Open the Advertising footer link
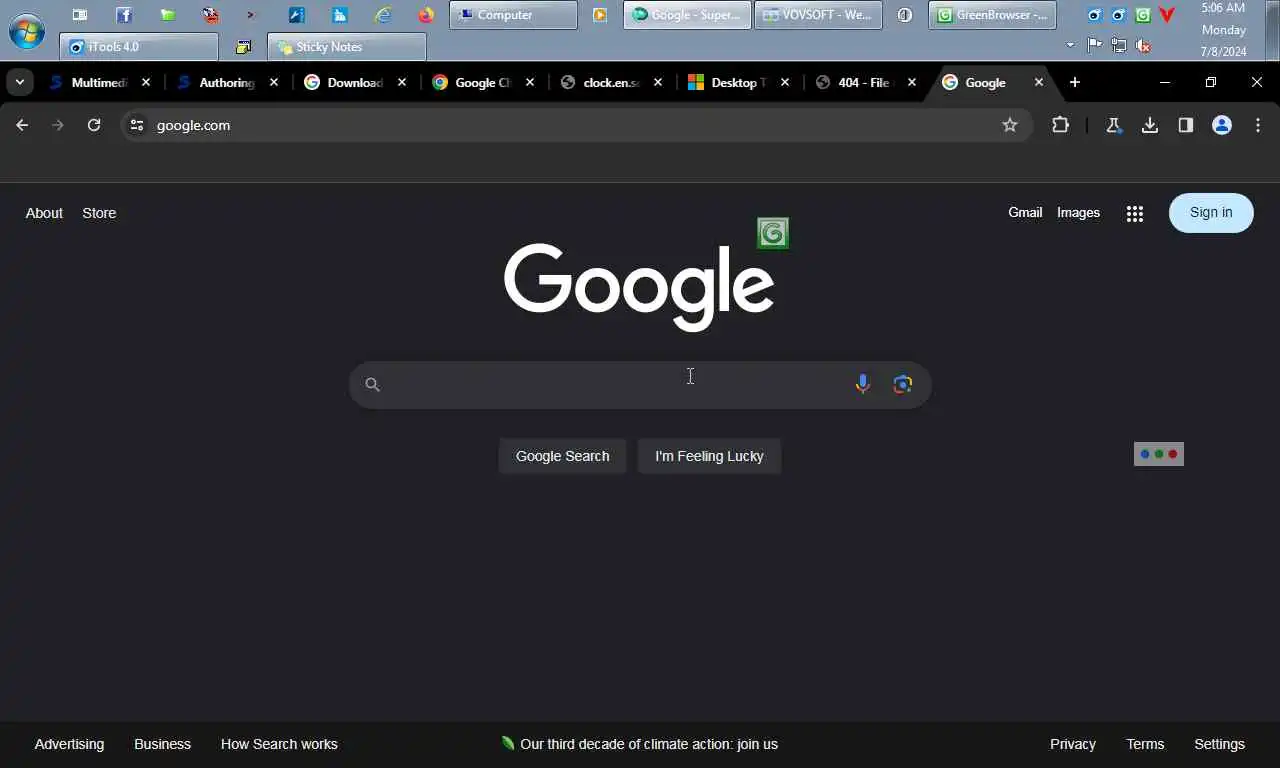The width and height of the screenshot is (1280, 768). [69, 744]
